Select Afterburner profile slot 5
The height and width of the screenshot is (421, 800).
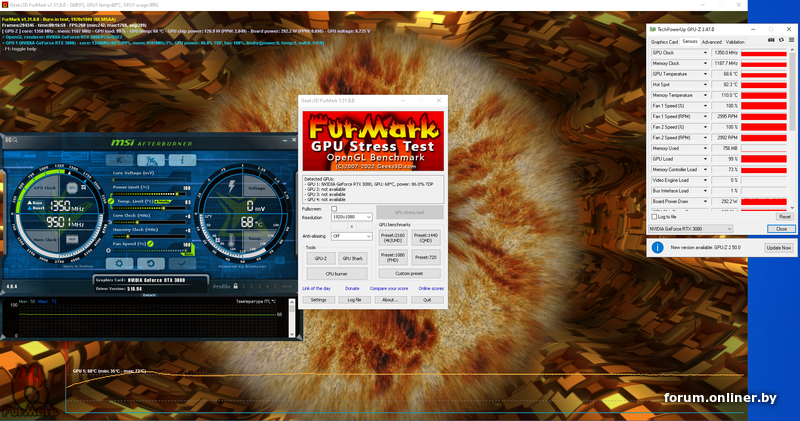(x=274, y=286)
